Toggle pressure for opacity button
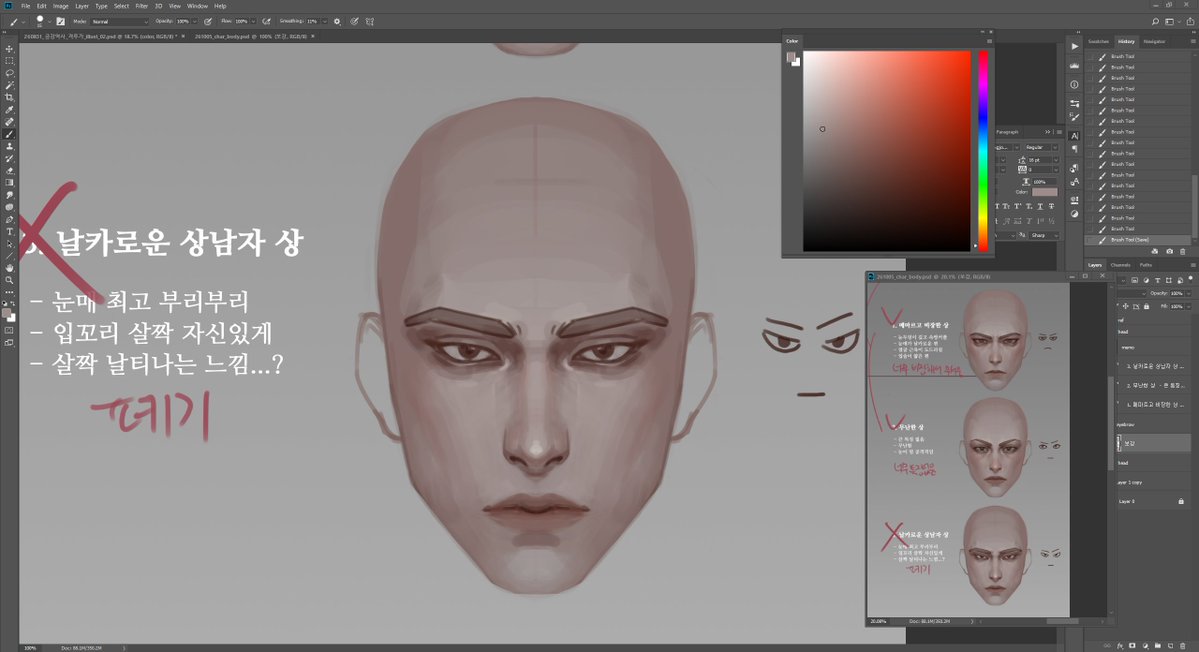1199x652 pixels. (208, 21)
